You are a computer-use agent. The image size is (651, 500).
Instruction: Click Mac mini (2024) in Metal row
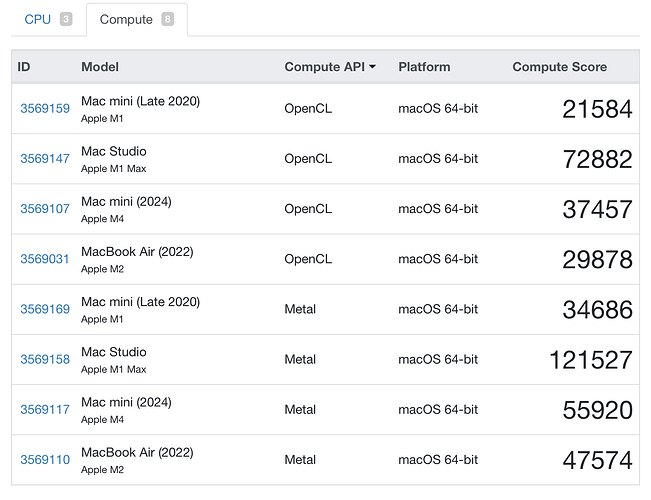click(127, 402)
